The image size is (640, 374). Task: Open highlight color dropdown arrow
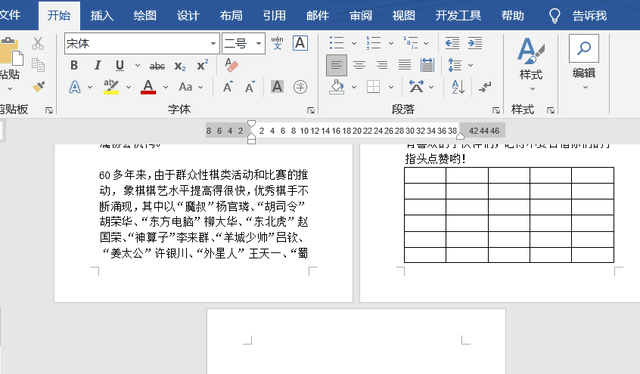[129, 87]
